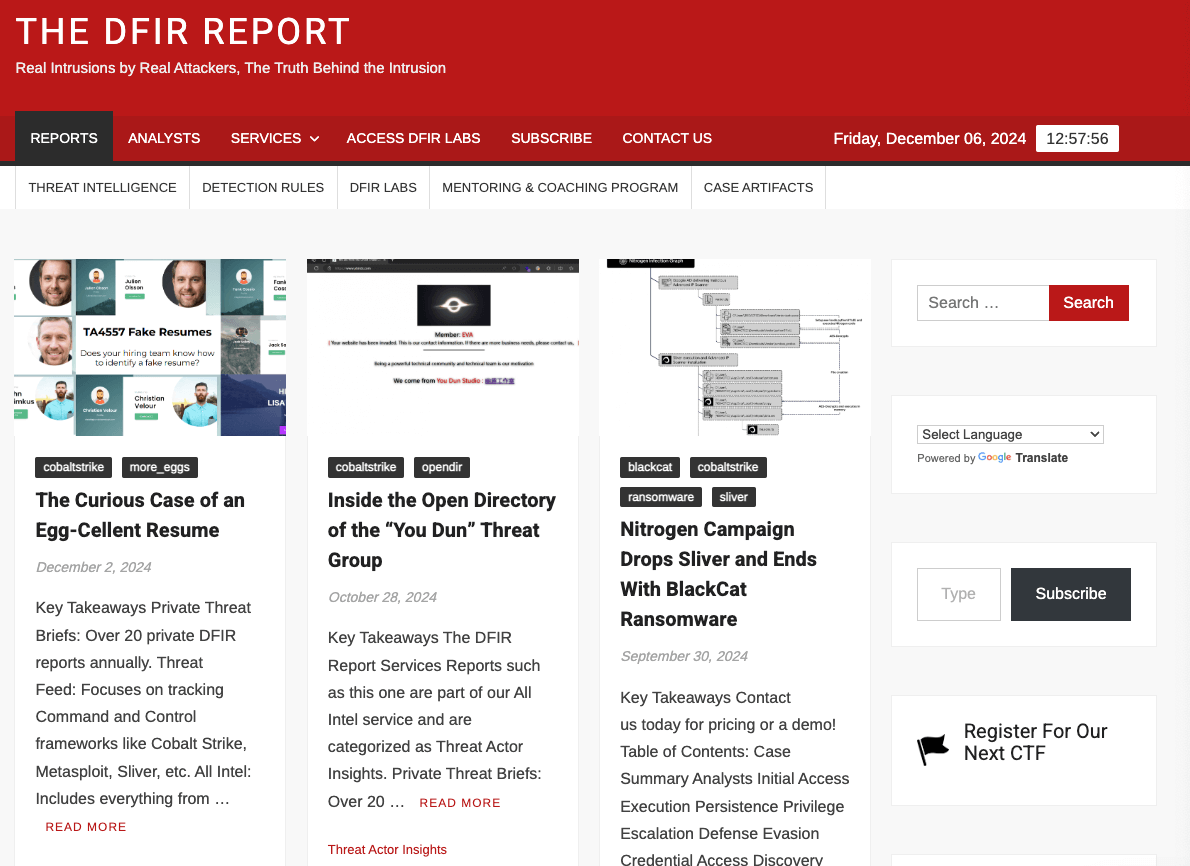
Task: Click the CTF flag icon
Action: 933,749
